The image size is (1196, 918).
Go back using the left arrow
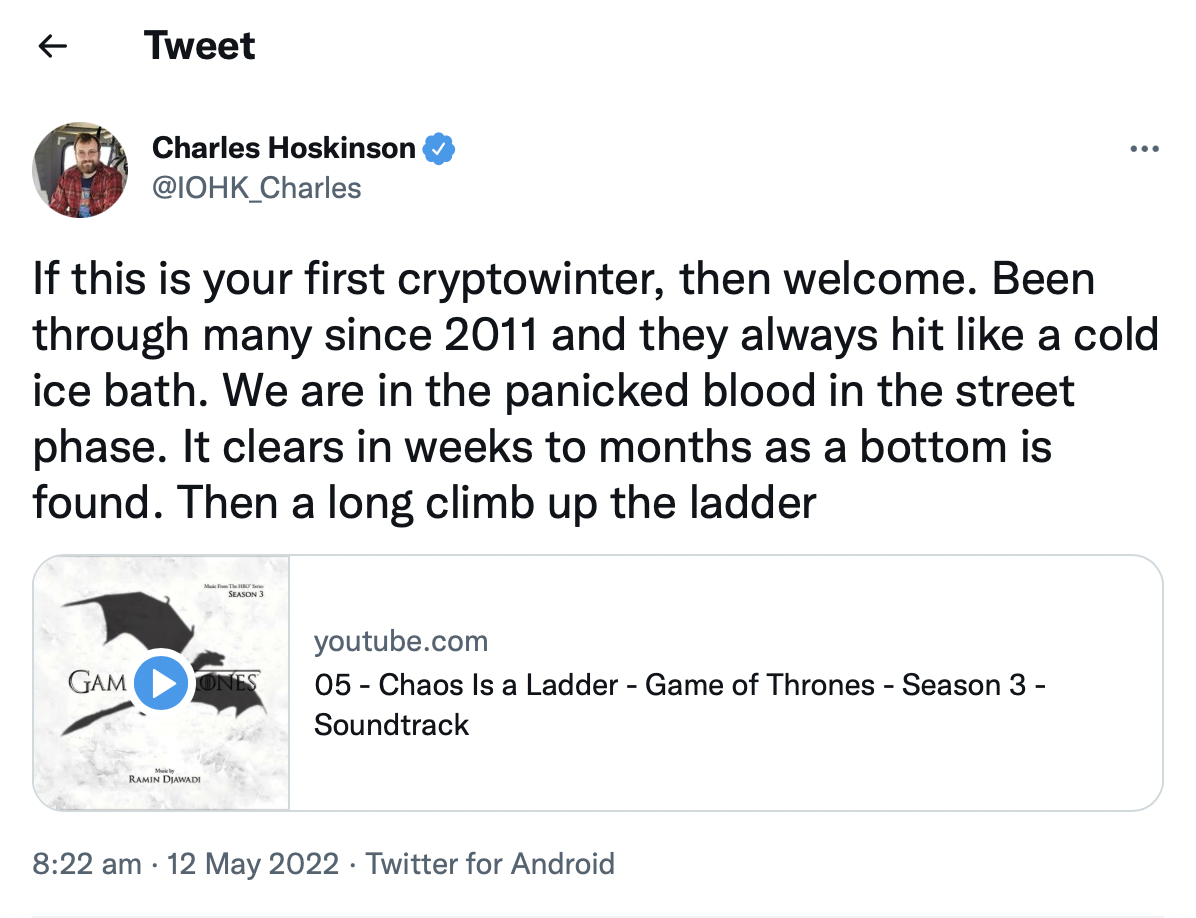pos(52,46)
